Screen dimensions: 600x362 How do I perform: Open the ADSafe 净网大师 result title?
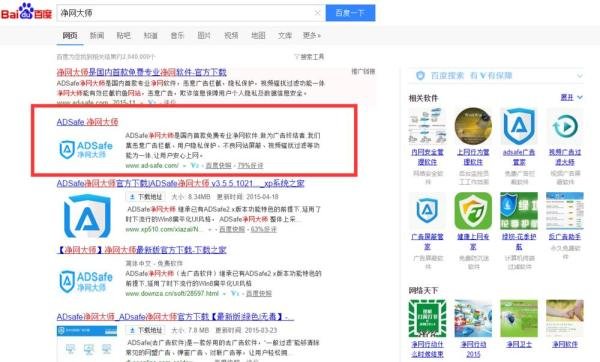click(x=88, y=122)
